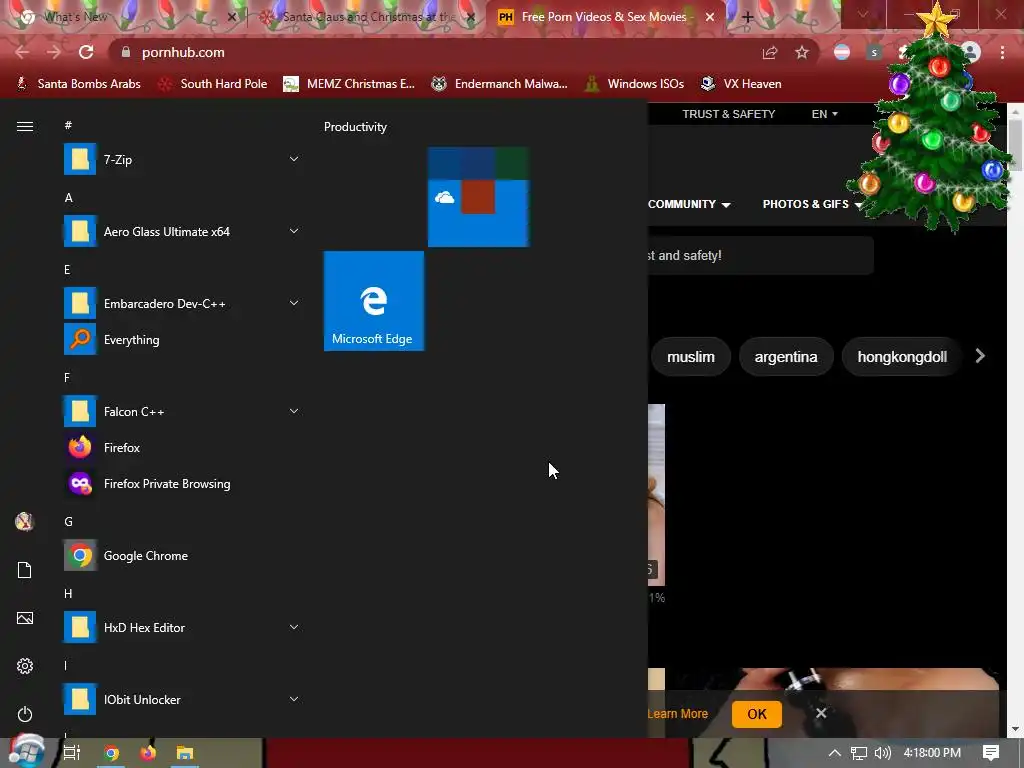1024x768 pixels.
Task: Click the OK button on the banner
Action: click(x=757, y=714)
